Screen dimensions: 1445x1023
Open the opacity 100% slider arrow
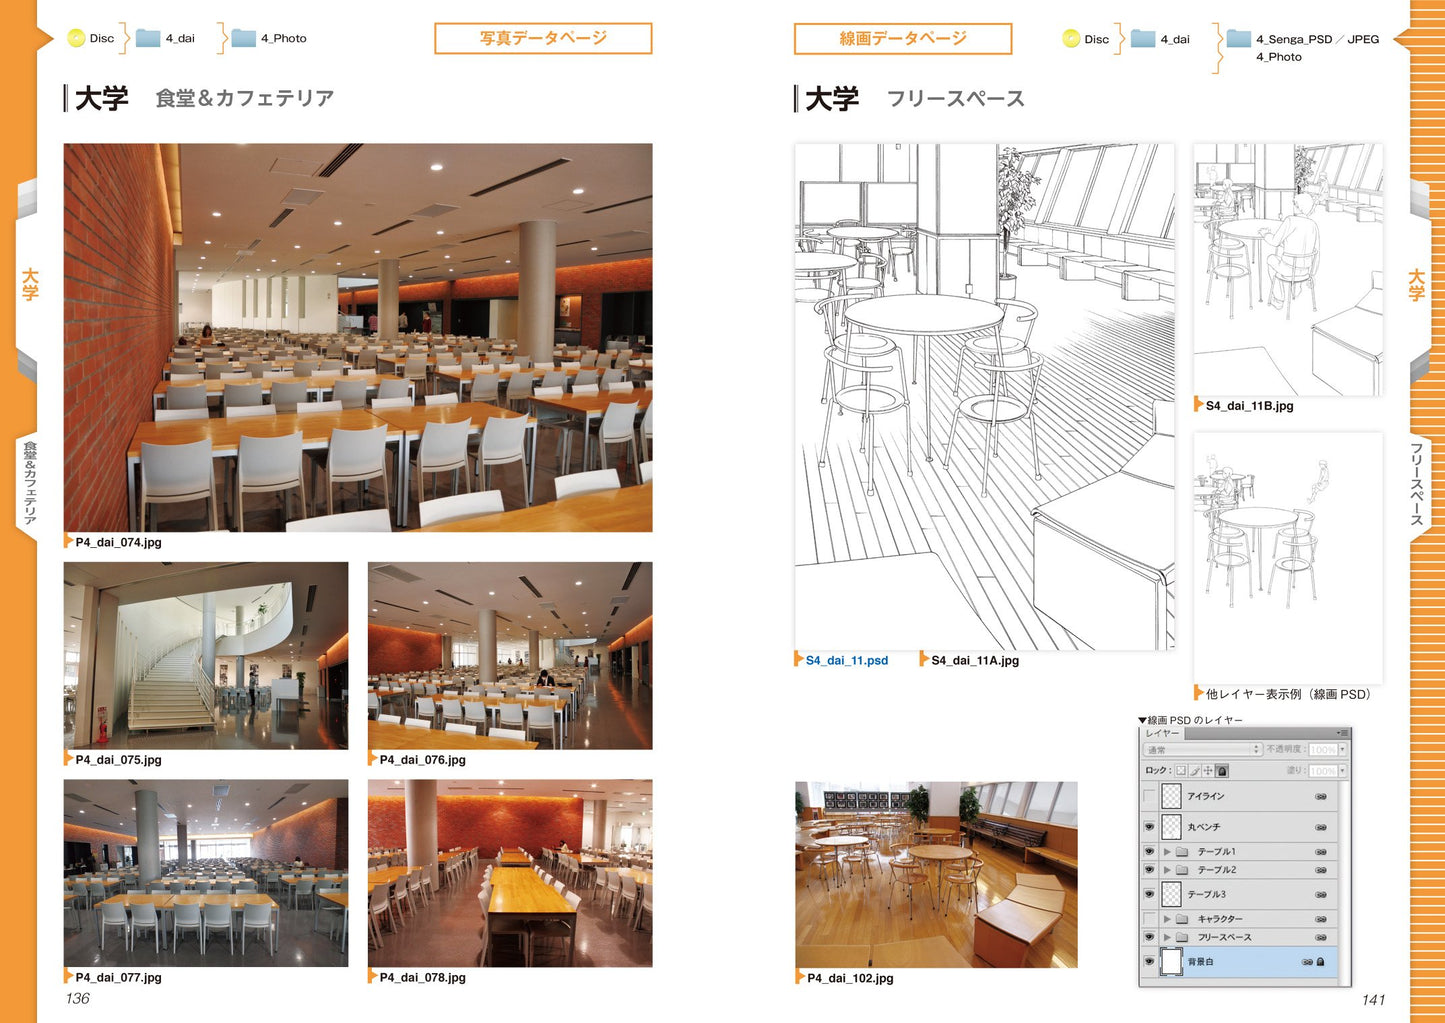coord(1342,750)
